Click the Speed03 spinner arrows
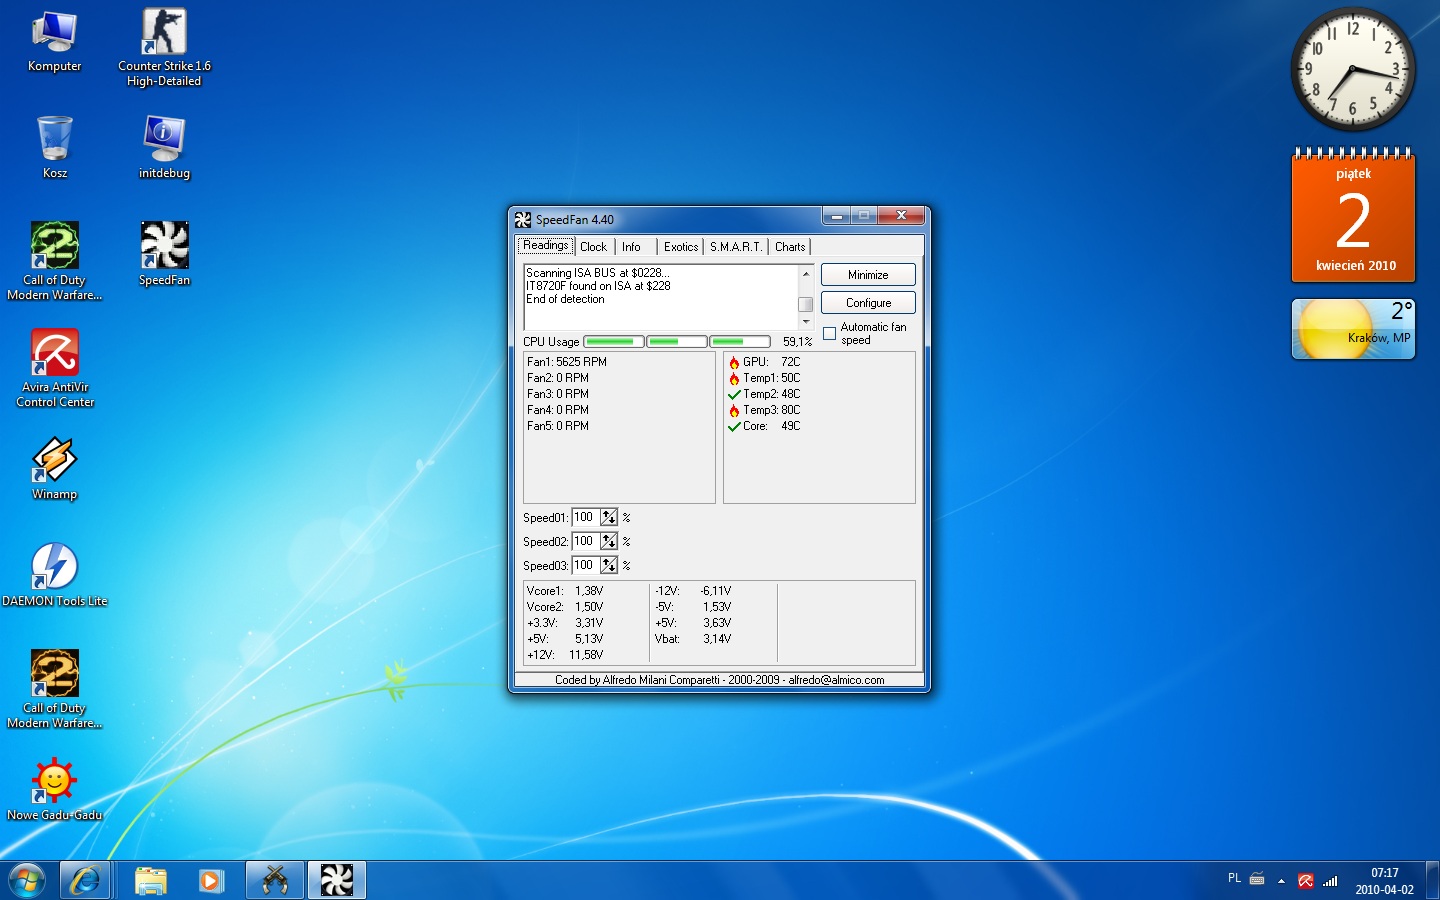 tap(609, 565)
